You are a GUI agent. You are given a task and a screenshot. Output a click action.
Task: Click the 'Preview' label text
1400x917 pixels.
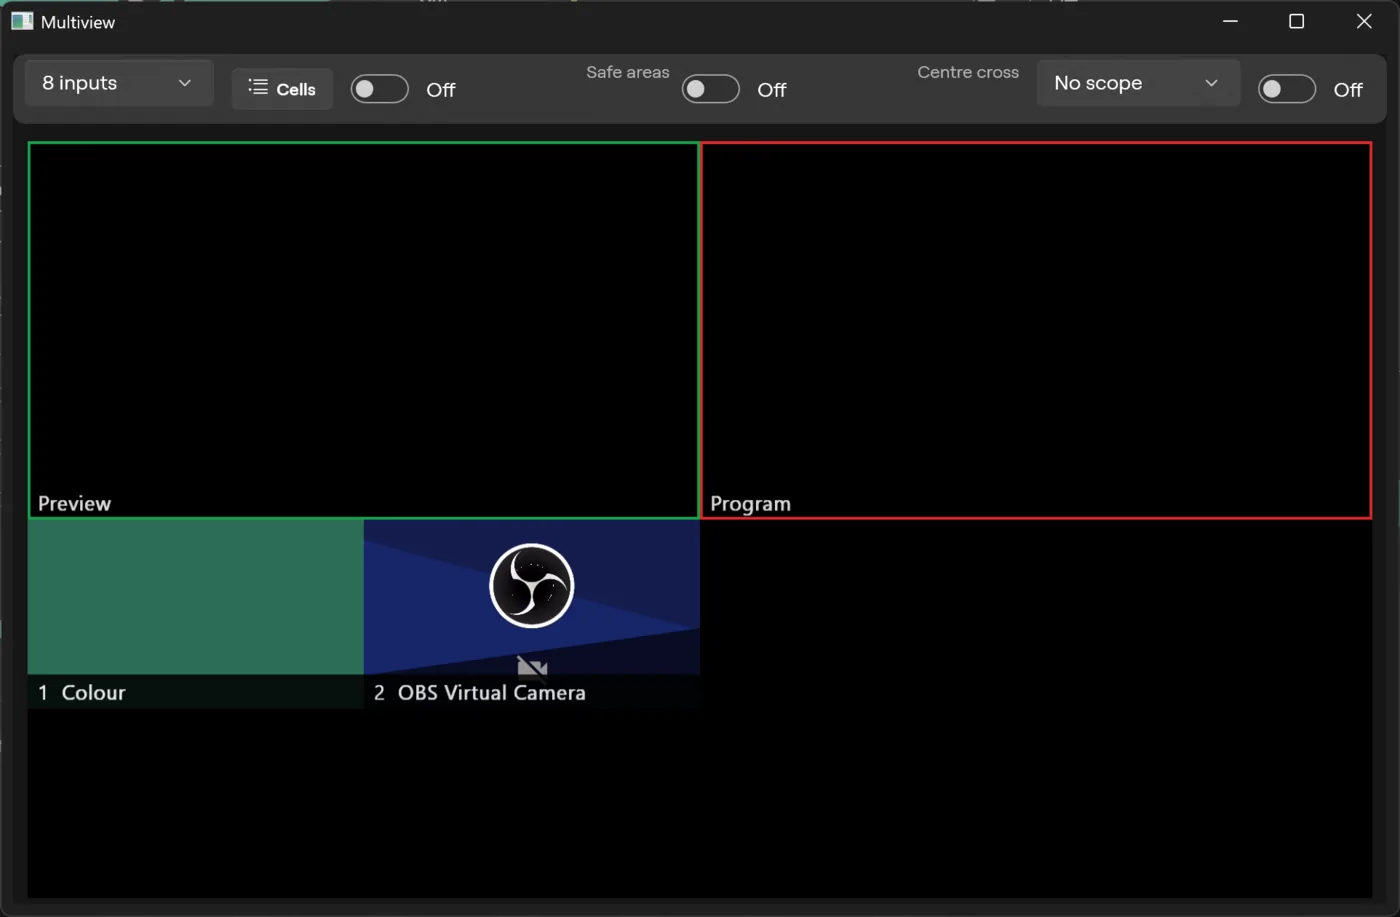tap(74, 504)
